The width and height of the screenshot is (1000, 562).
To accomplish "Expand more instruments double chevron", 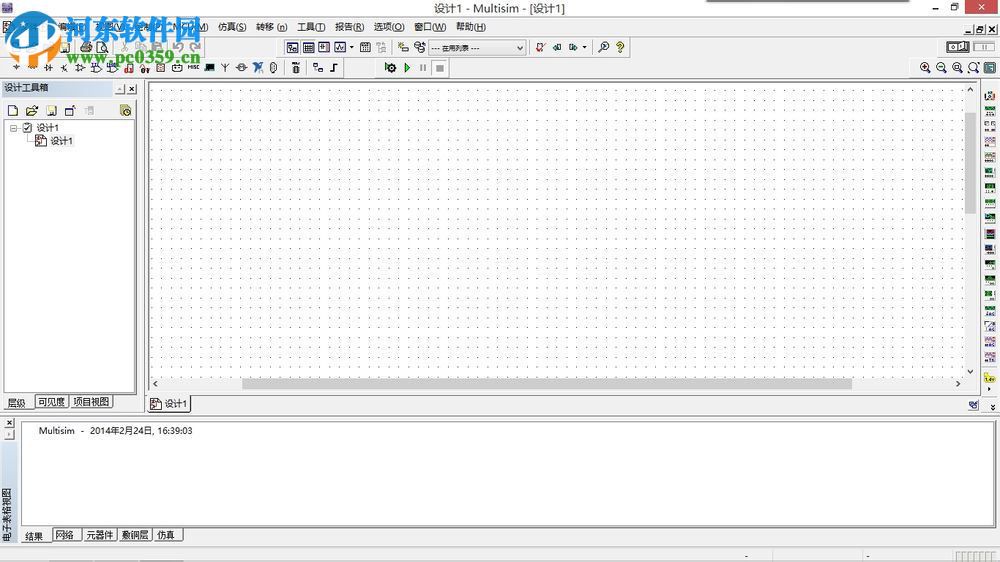I will (x=992, y=406).
